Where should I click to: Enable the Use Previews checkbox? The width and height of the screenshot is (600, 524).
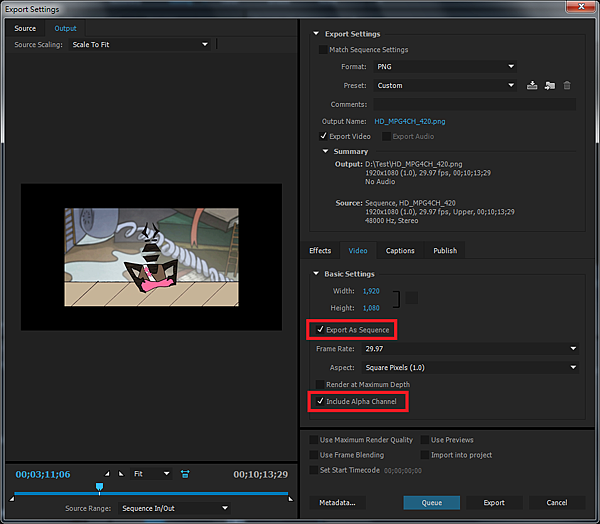click(x=425, y=440)
